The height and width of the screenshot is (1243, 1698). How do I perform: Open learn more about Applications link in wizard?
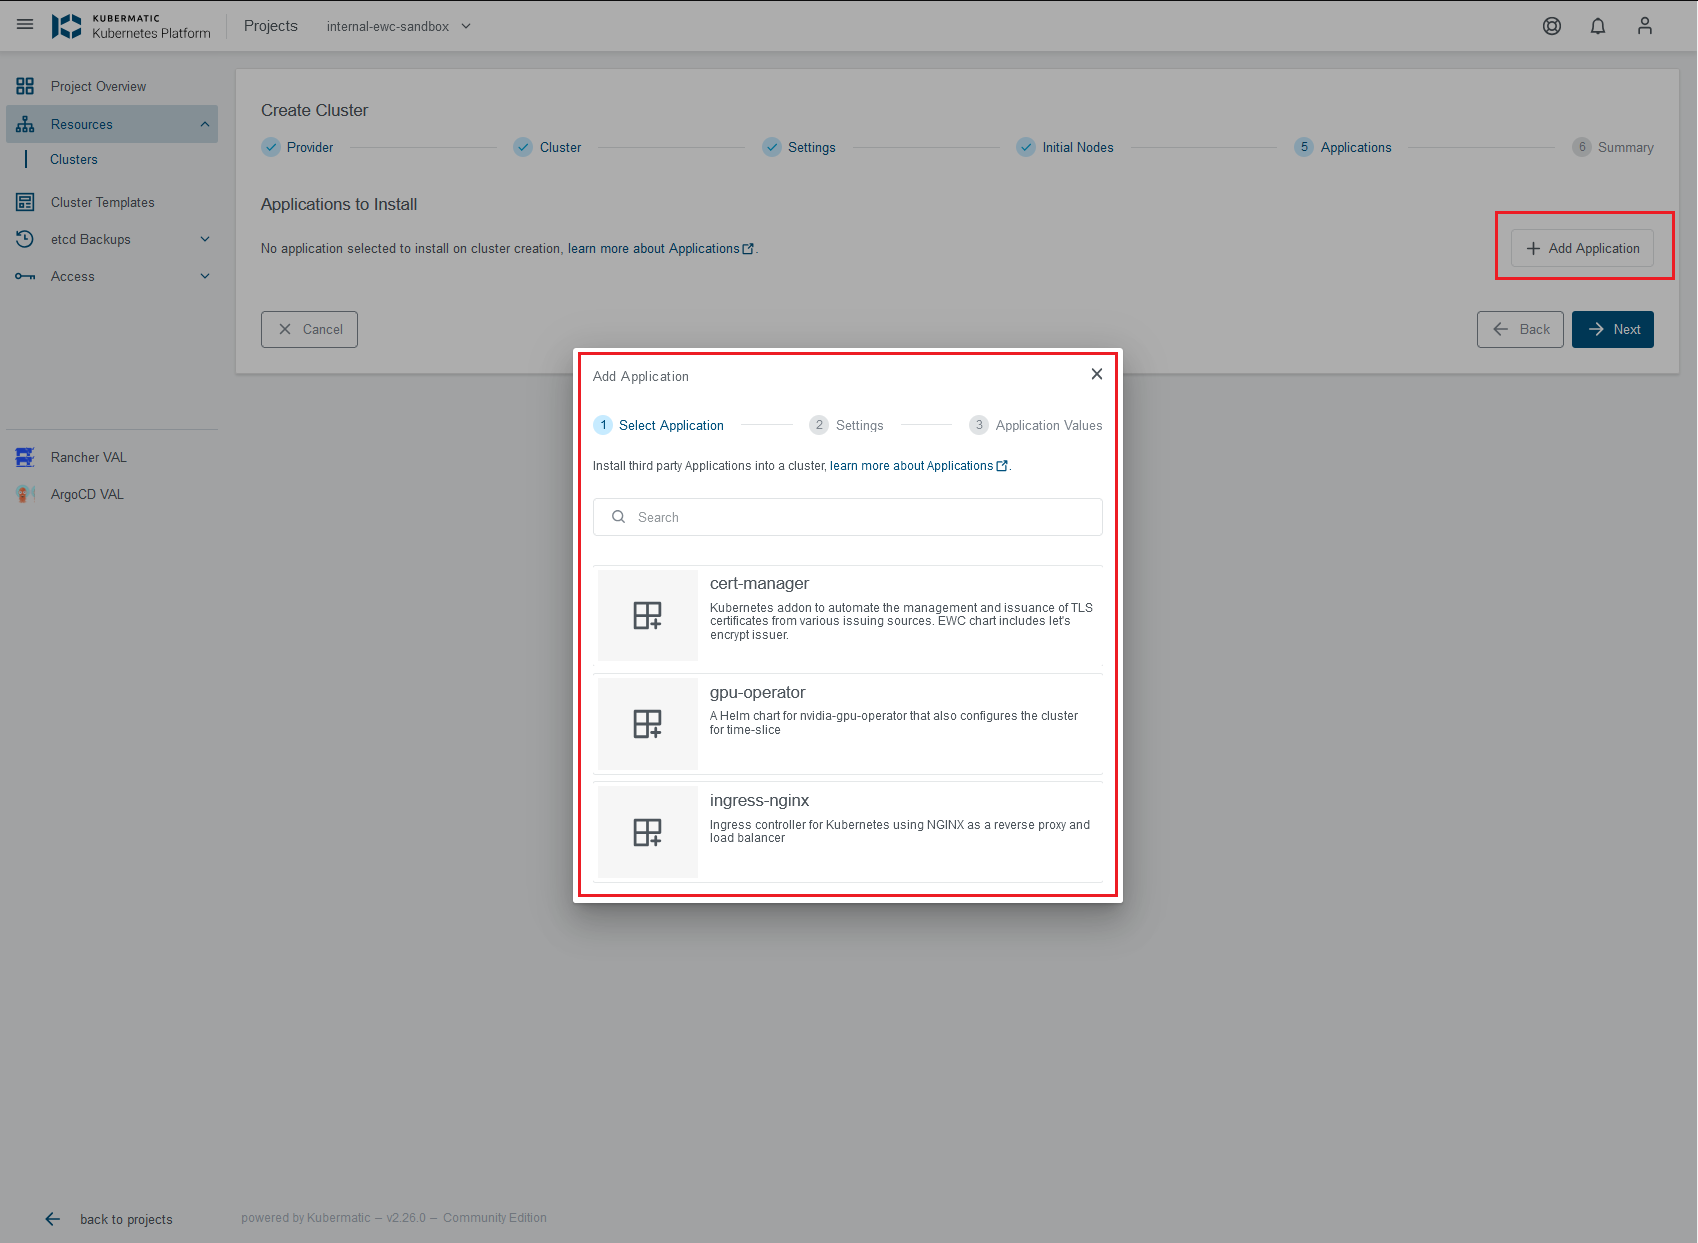tap(661, 249)
